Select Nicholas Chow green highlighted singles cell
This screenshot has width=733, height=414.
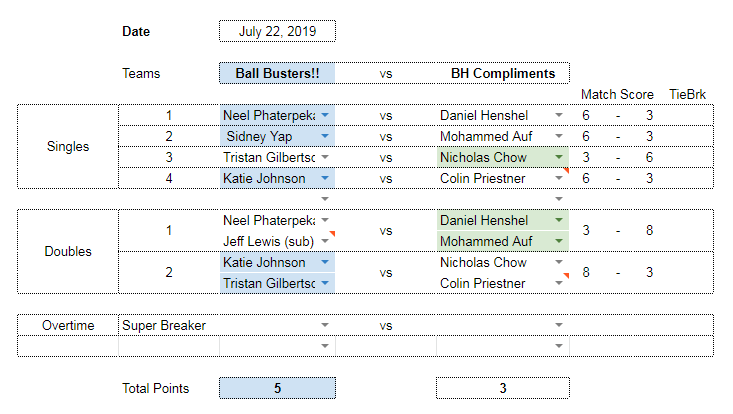coord(503,157)
